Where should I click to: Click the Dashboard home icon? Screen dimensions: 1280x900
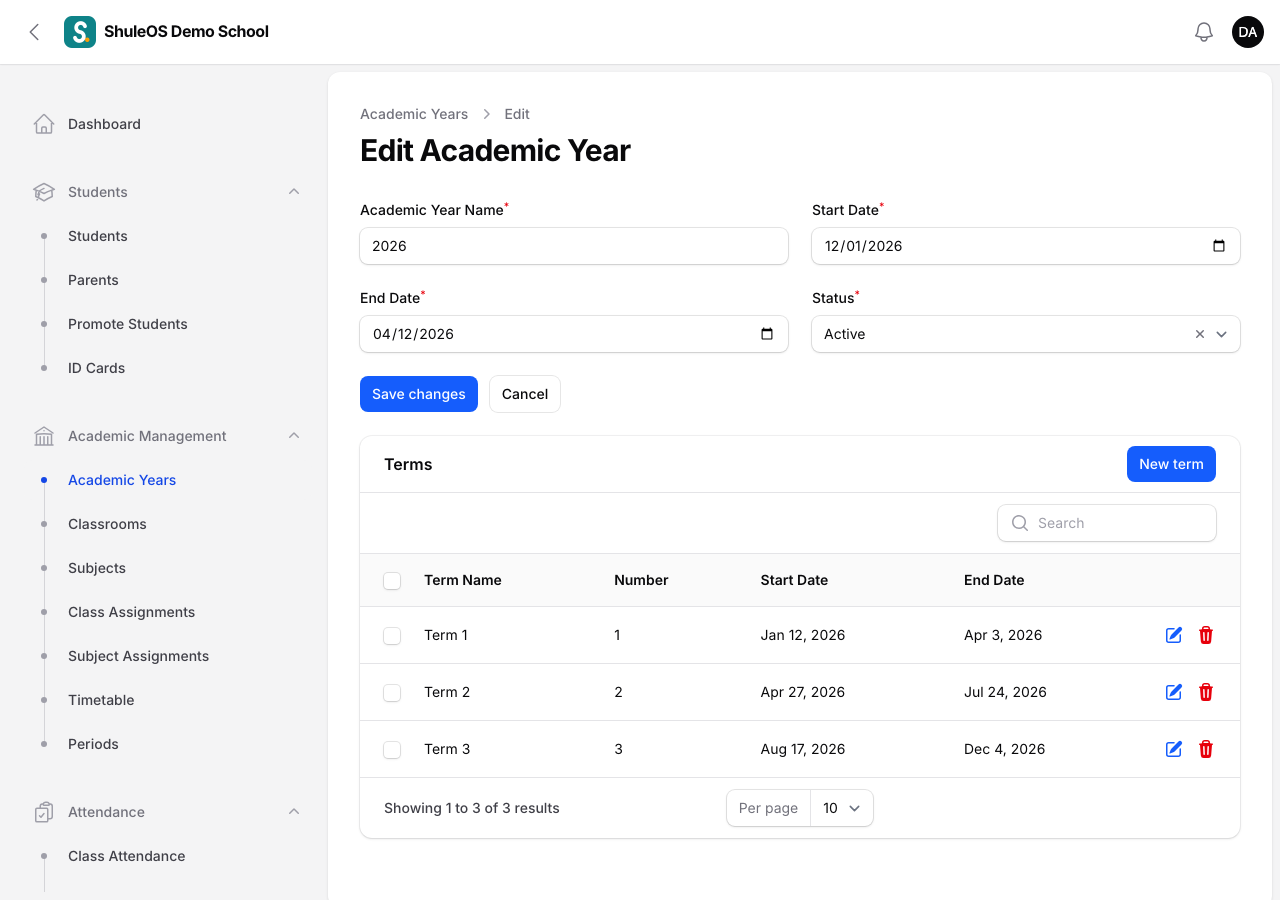click(44, 124)
